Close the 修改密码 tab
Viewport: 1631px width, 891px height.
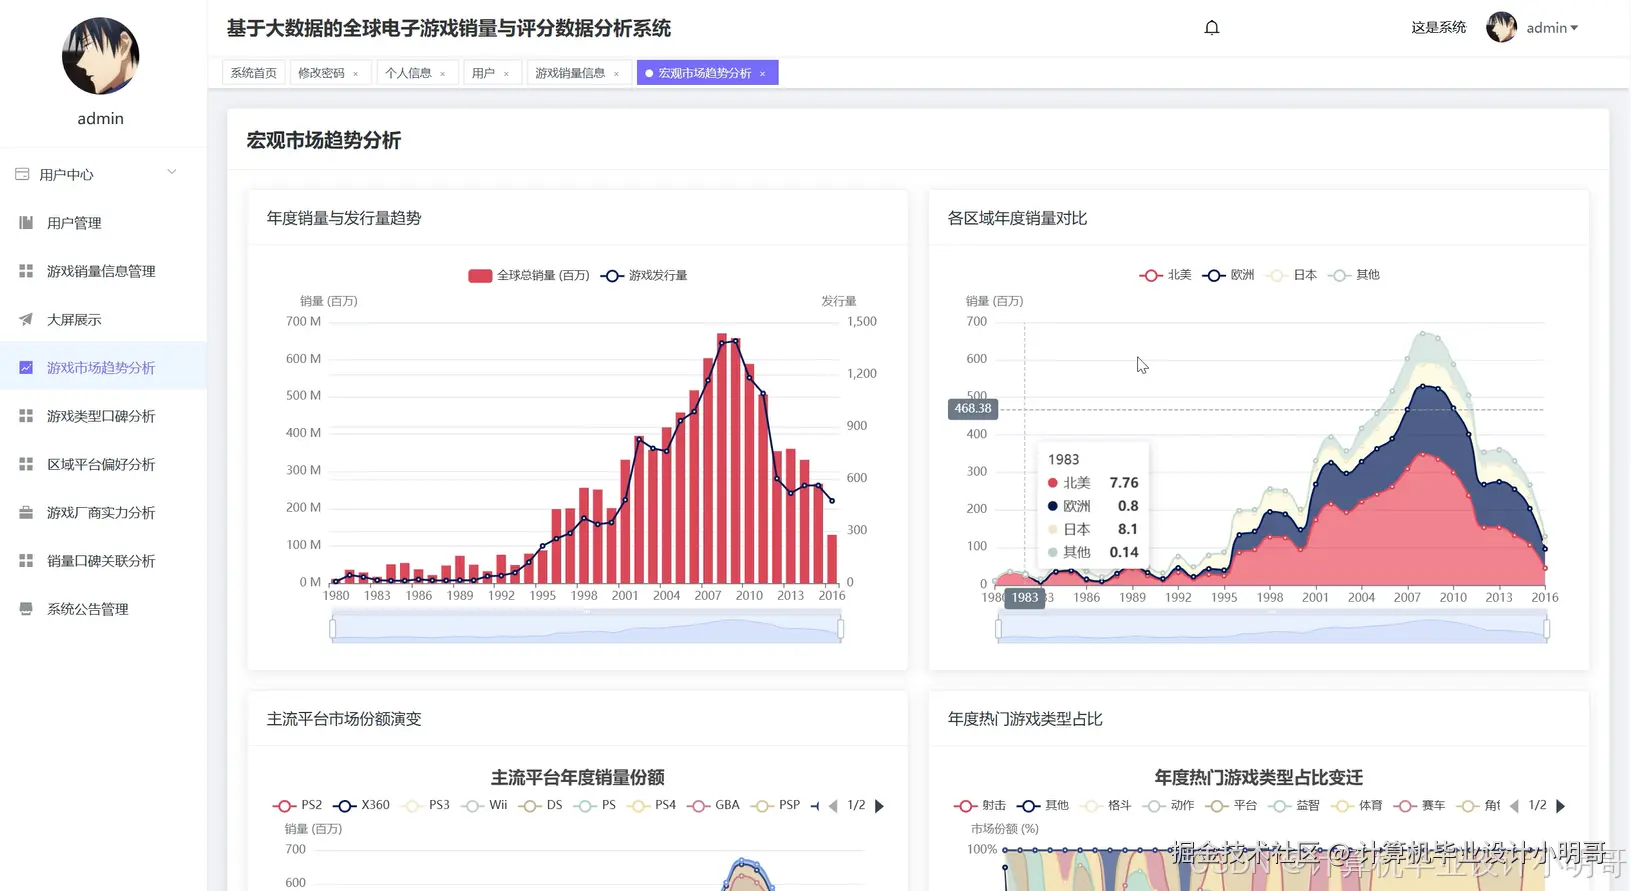coord(355,74)
